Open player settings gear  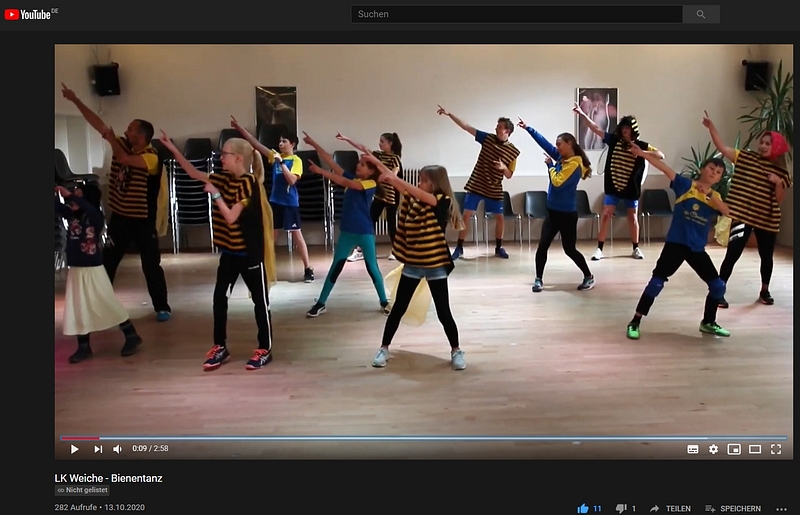click(713, 449)
